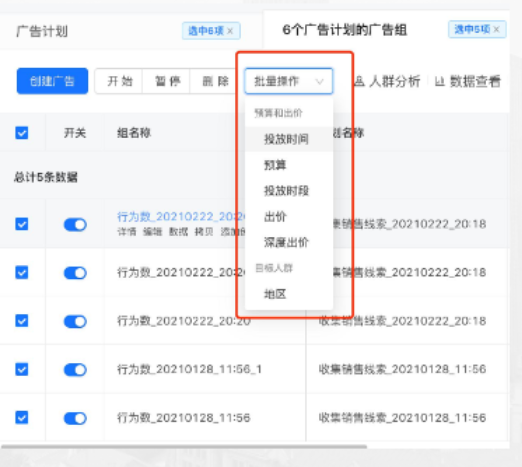This screenshot has height=467, width=522.
Task: Click the chevron arrow in 批量操作 box
Action: (x=320, y=81)
